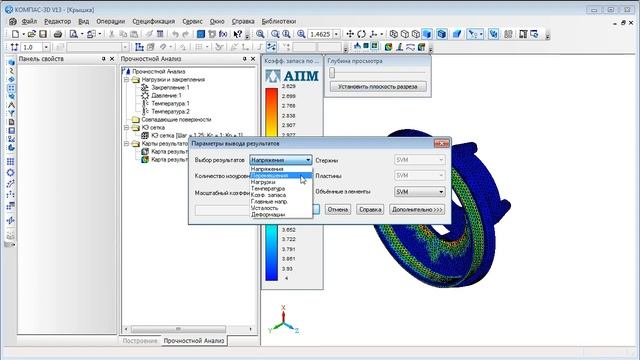Switch to the 'Построение' tab

[x=140, y=341]
